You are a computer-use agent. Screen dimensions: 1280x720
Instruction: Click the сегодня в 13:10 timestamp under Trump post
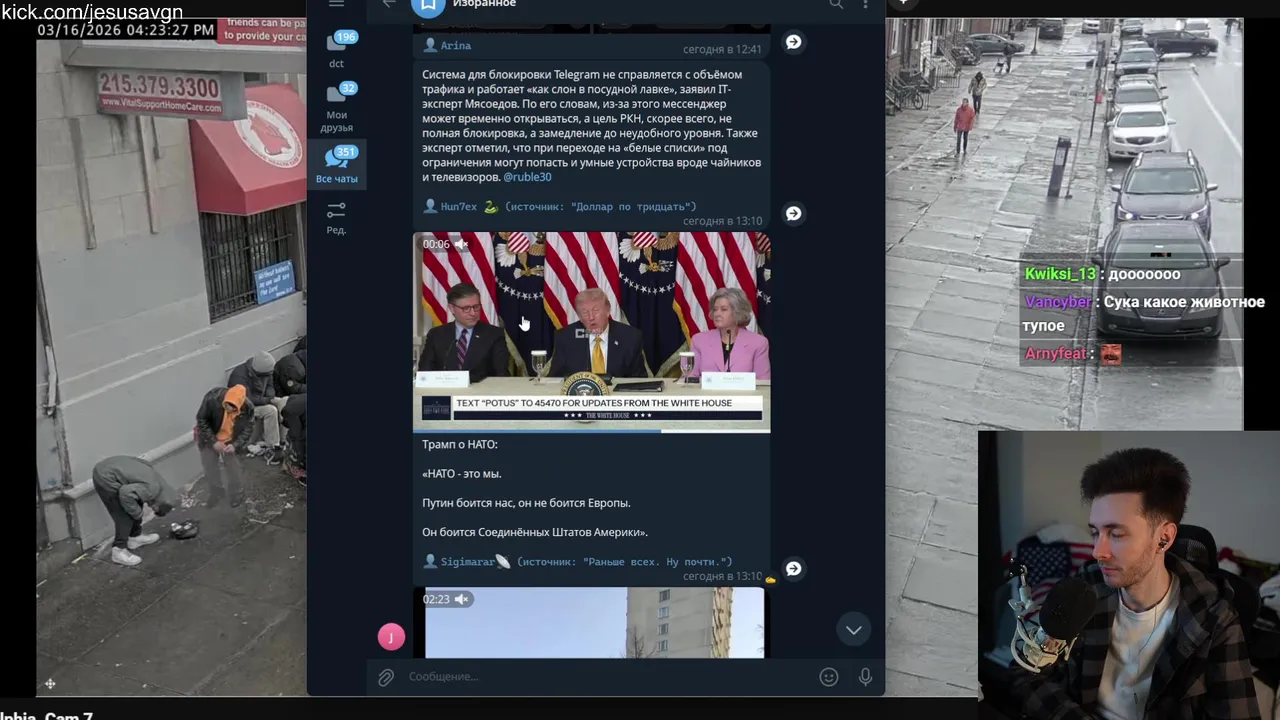(722, 577)
